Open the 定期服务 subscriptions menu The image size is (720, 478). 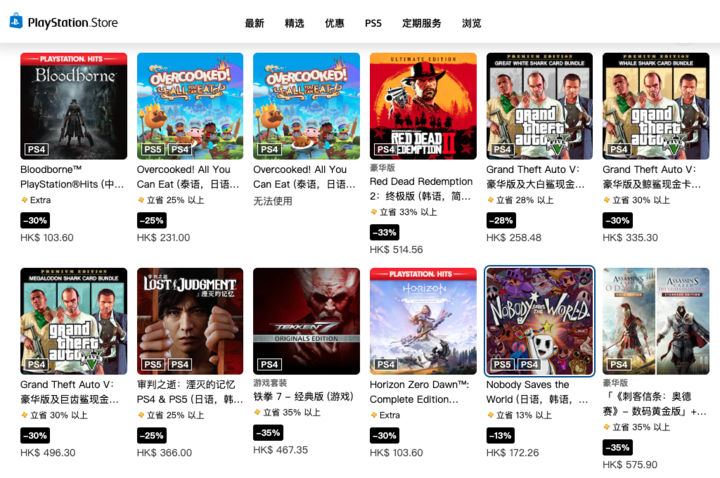tap(422, 23)
